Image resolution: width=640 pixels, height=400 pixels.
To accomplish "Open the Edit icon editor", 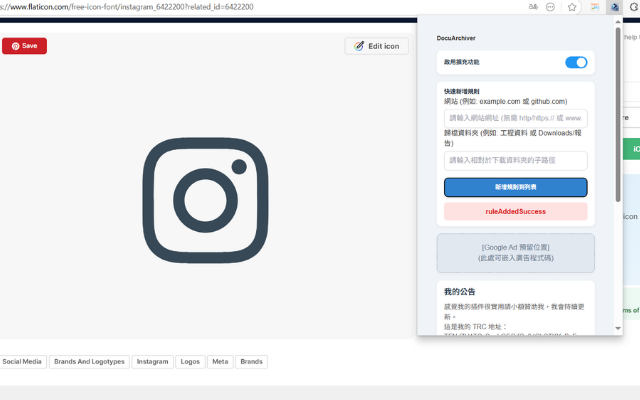I will pyautogui.click(x=376, y=46).
